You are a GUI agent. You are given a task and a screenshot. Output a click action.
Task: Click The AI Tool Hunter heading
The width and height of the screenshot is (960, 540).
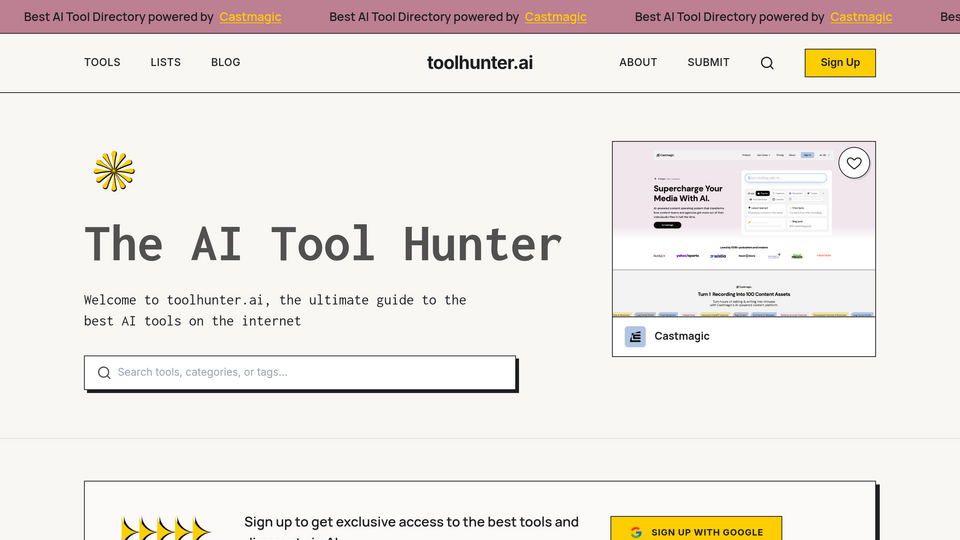[323, 244]
